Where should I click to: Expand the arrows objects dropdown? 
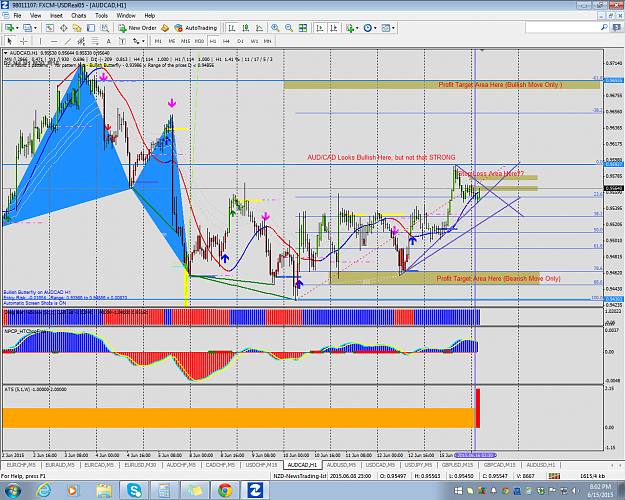[143, 41]
